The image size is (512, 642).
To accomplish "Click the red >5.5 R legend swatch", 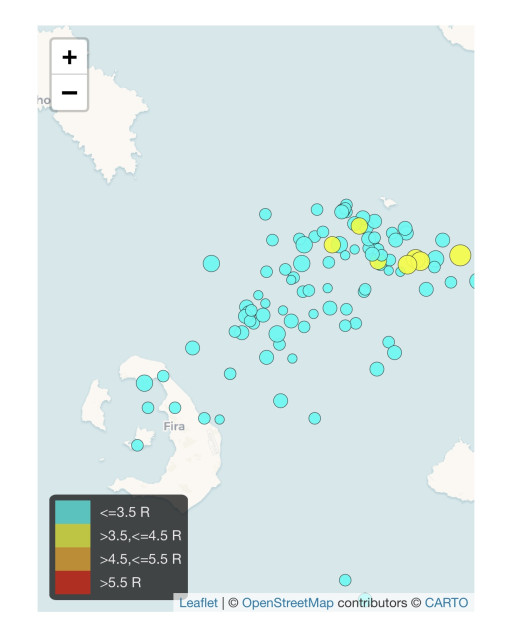I will click(x=73, y=582).
